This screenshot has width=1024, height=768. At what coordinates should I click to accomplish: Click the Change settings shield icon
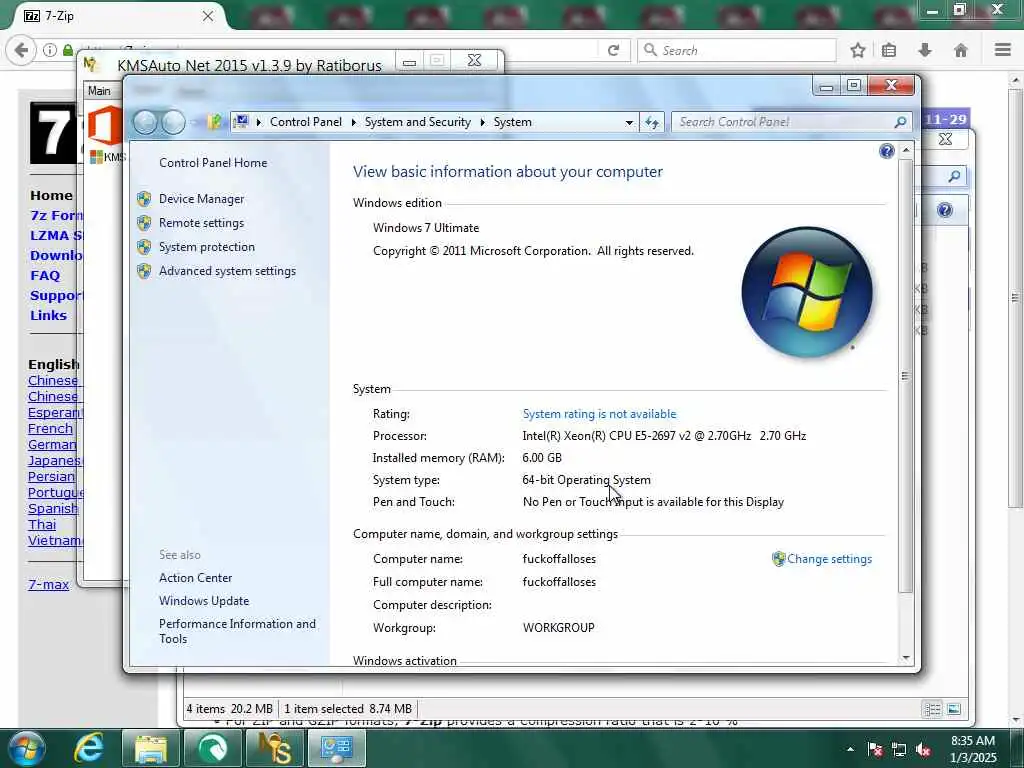click(778, 559)
